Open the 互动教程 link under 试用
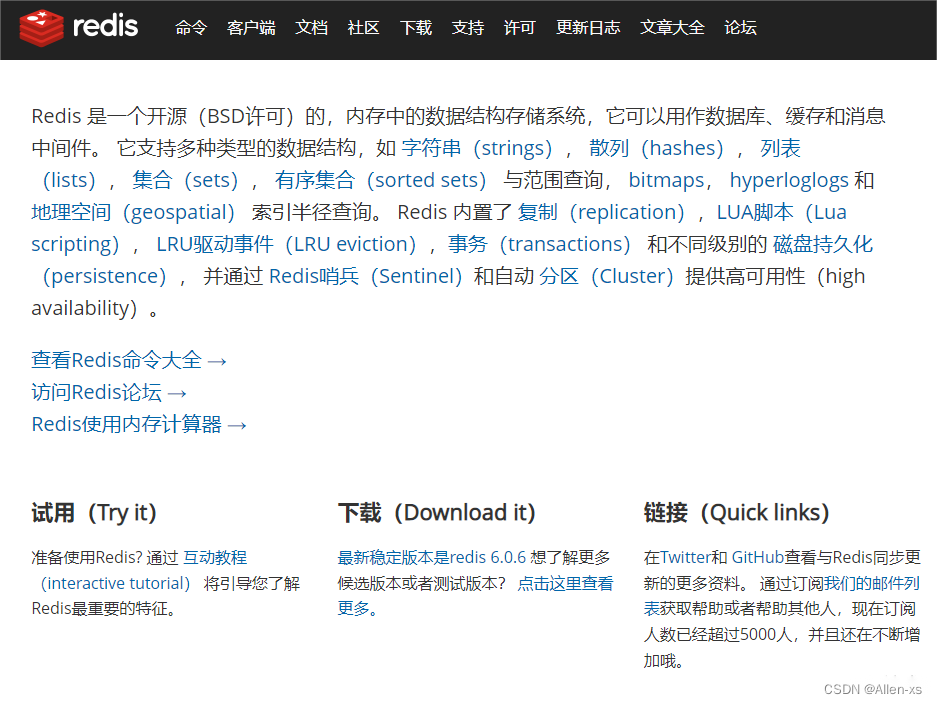 coord(215,557)
